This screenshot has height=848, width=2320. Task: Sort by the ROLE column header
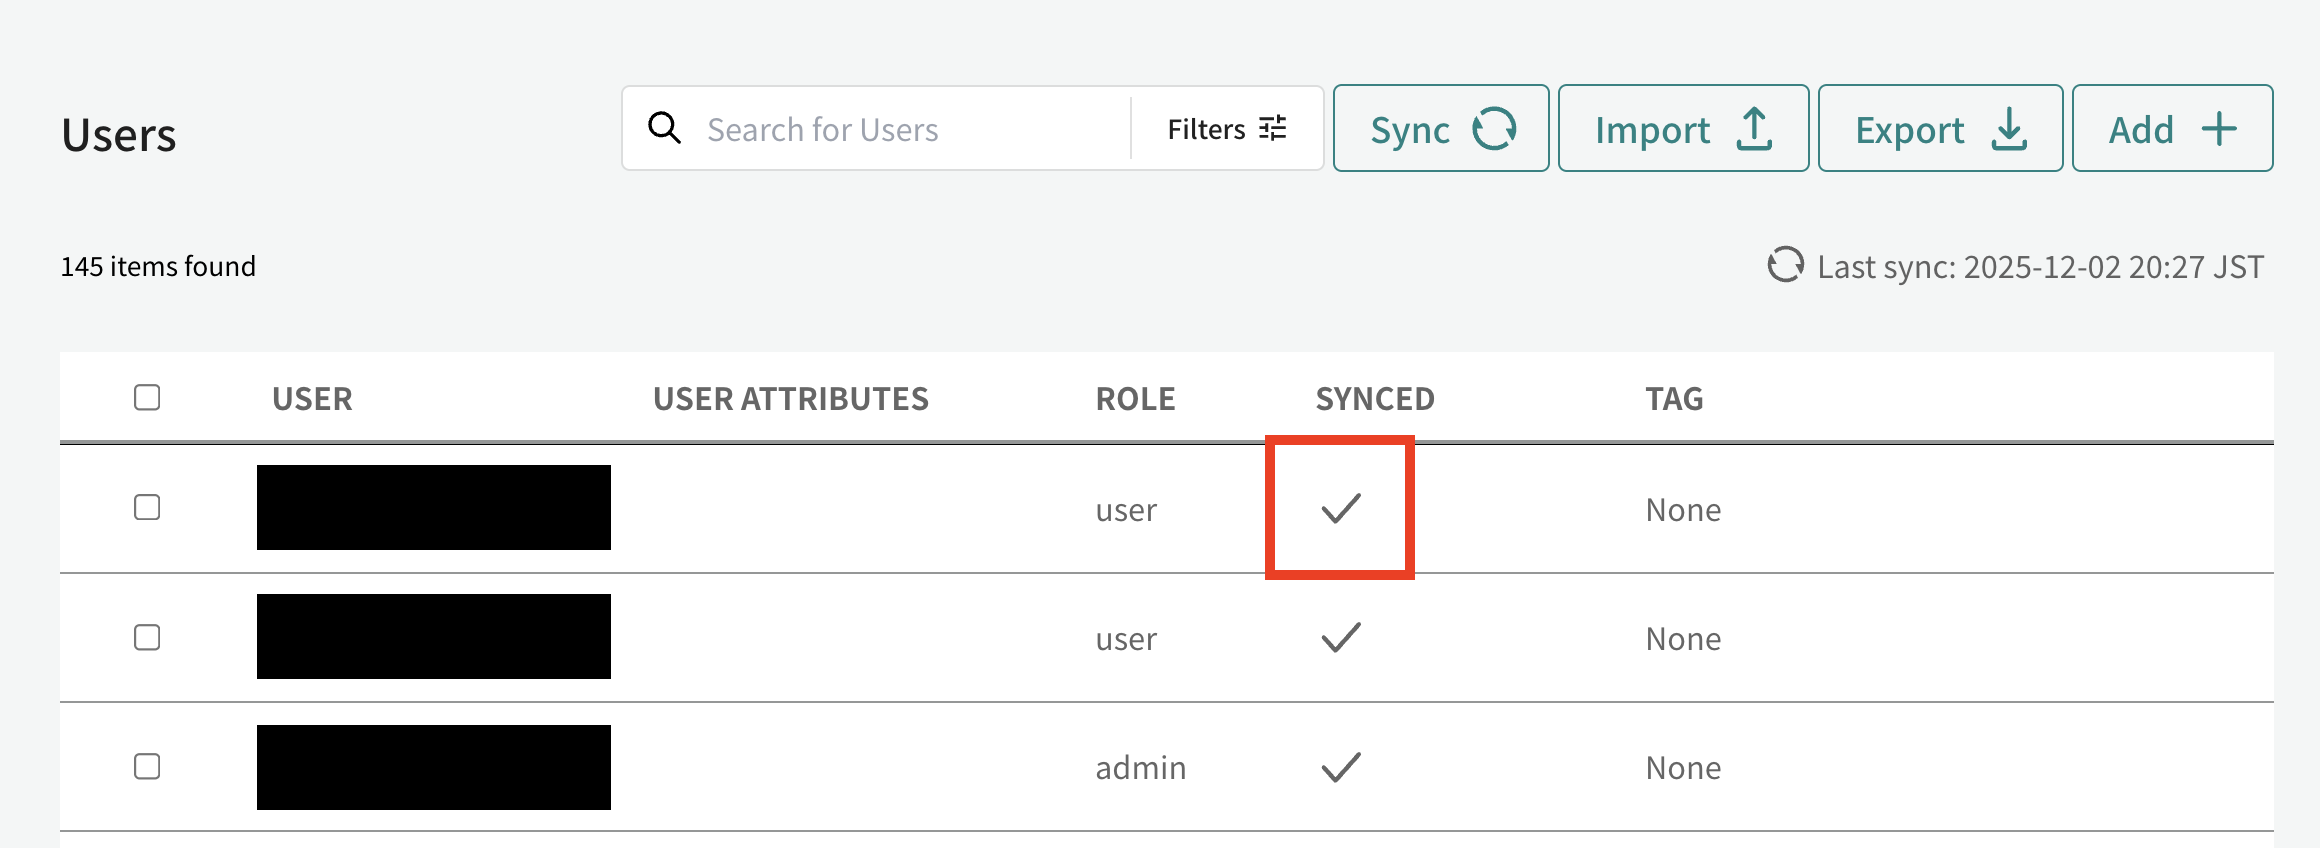[1136, 399]
